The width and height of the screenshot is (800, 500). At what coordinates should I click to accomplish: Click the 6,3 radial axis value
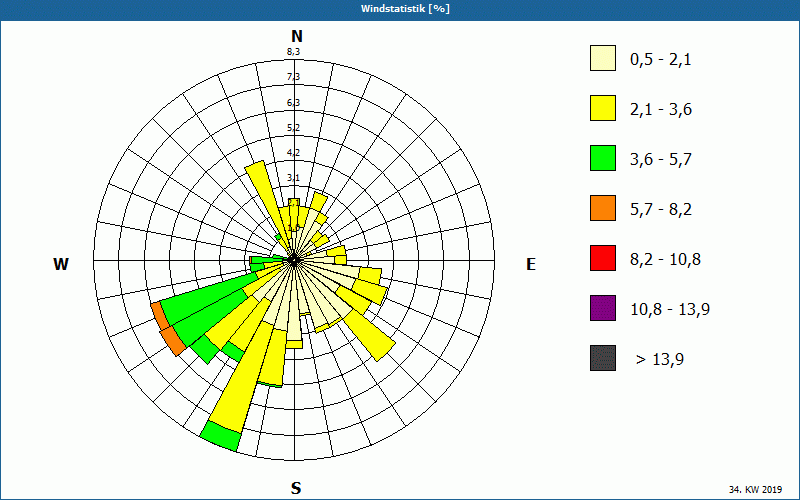(x=293, y=103)
